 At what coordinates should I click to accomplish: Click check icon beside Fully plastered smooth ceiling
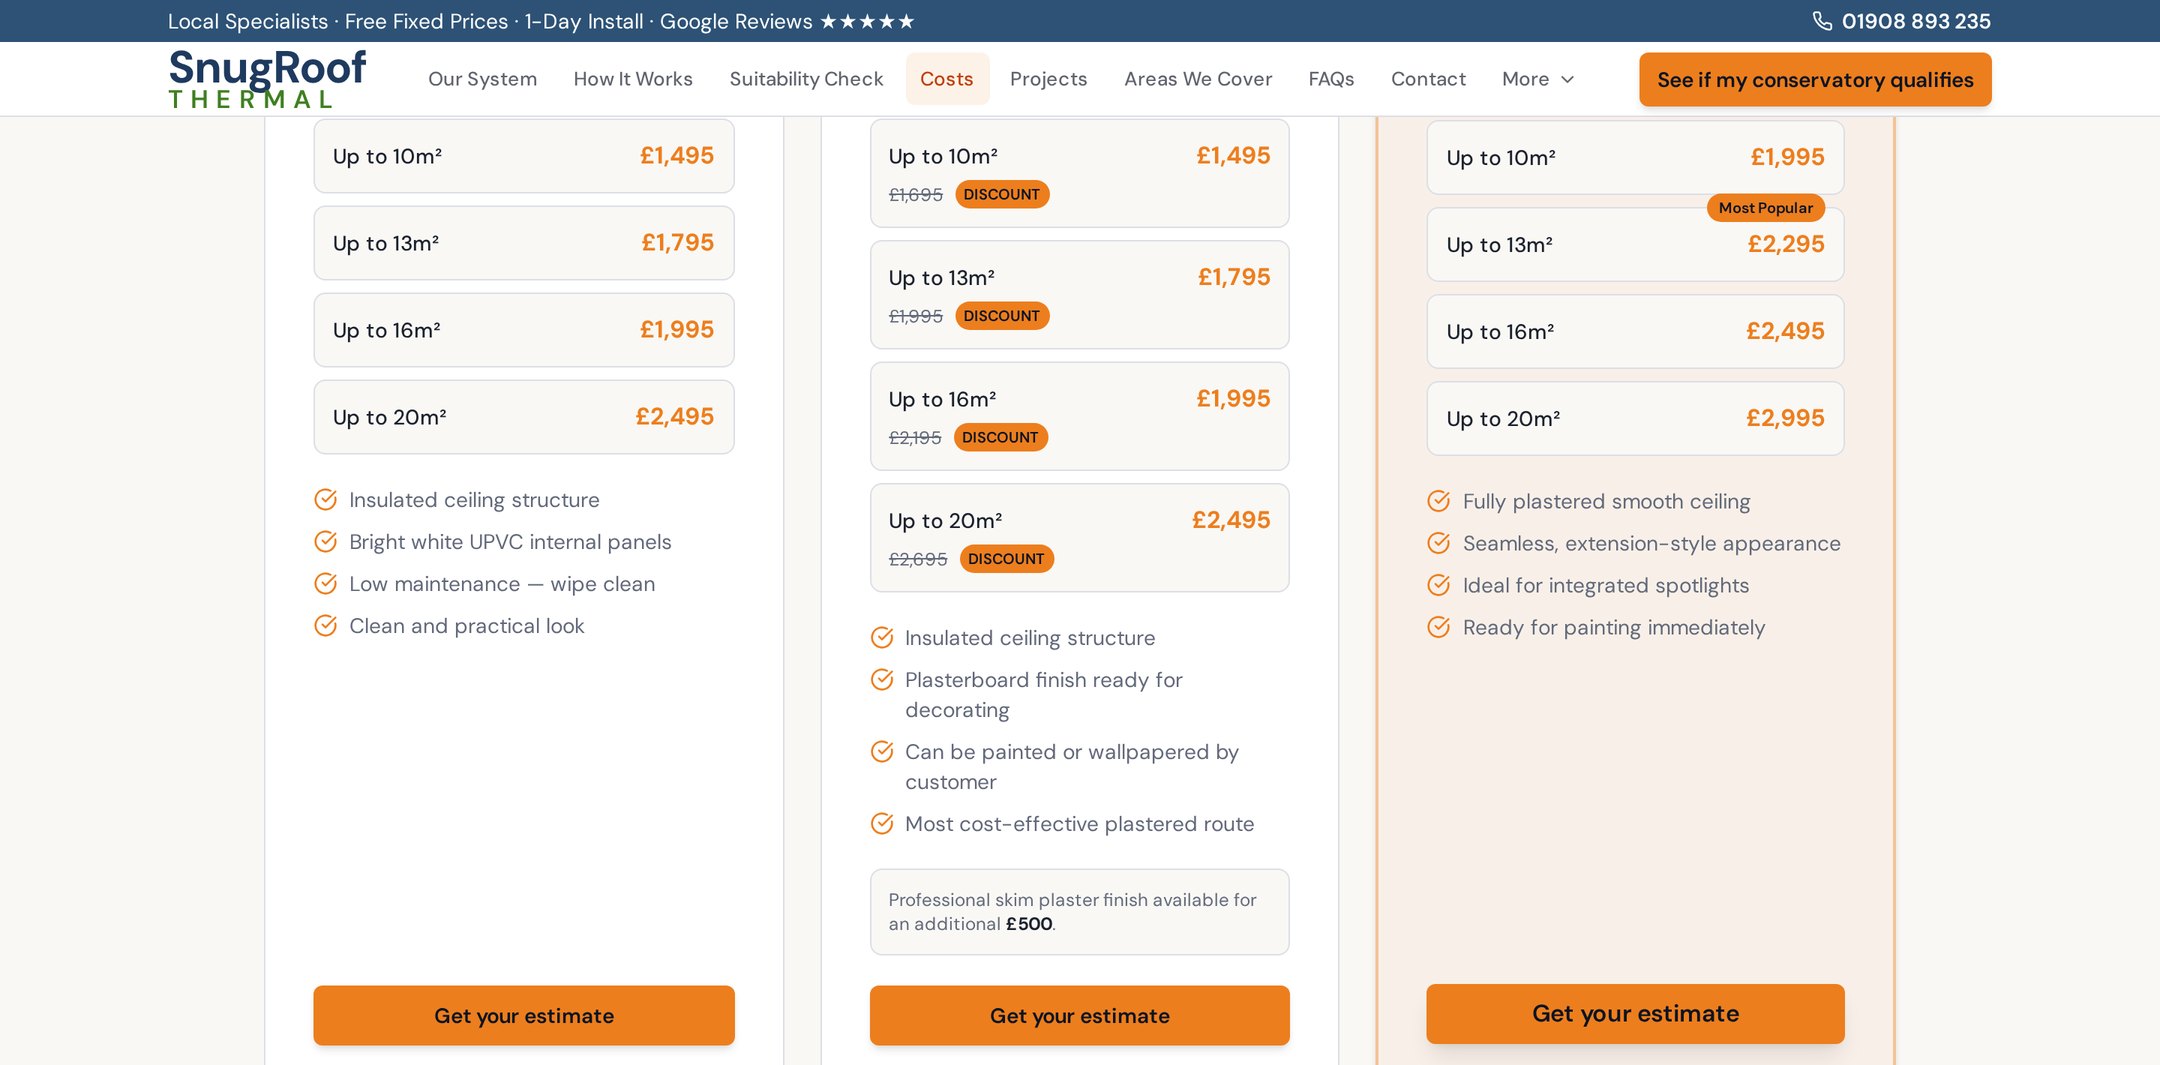pyautogui.click(x=1439, y=502)
